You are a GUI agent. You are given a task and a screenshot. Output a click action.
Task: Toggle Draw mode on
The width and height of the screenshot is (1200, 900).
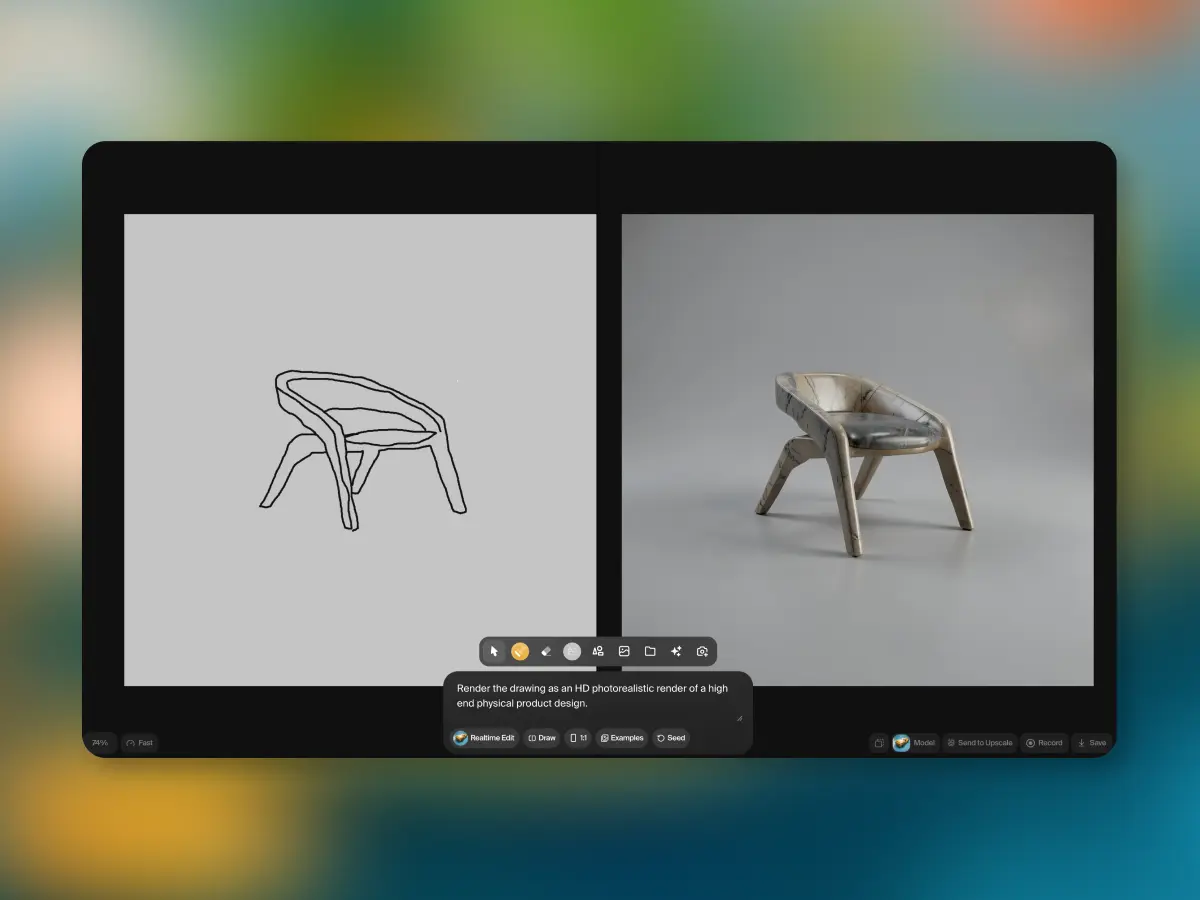[x=541, y=738]
